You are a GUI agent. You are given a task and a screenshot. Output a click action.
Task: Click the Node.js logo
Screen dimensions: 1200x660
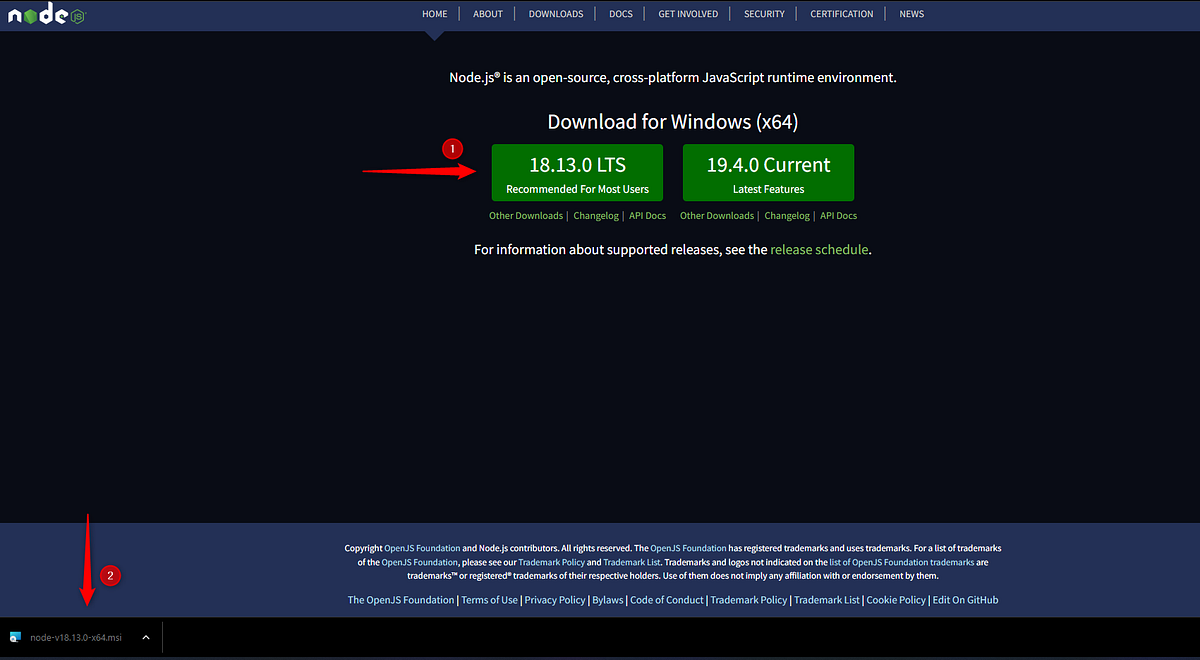(x=45, y=15)
